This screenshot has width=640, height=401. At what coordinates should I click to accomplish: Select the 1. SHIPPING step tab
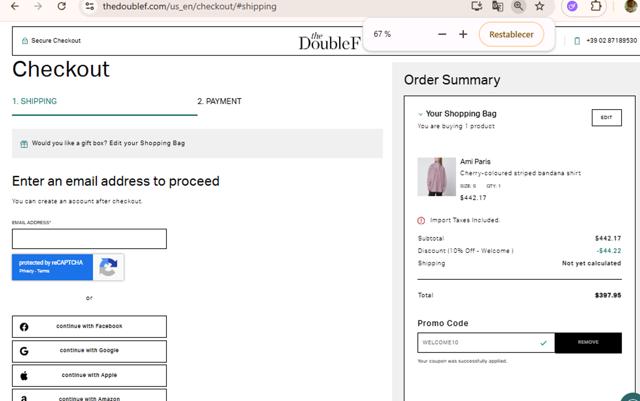point(35,101)
